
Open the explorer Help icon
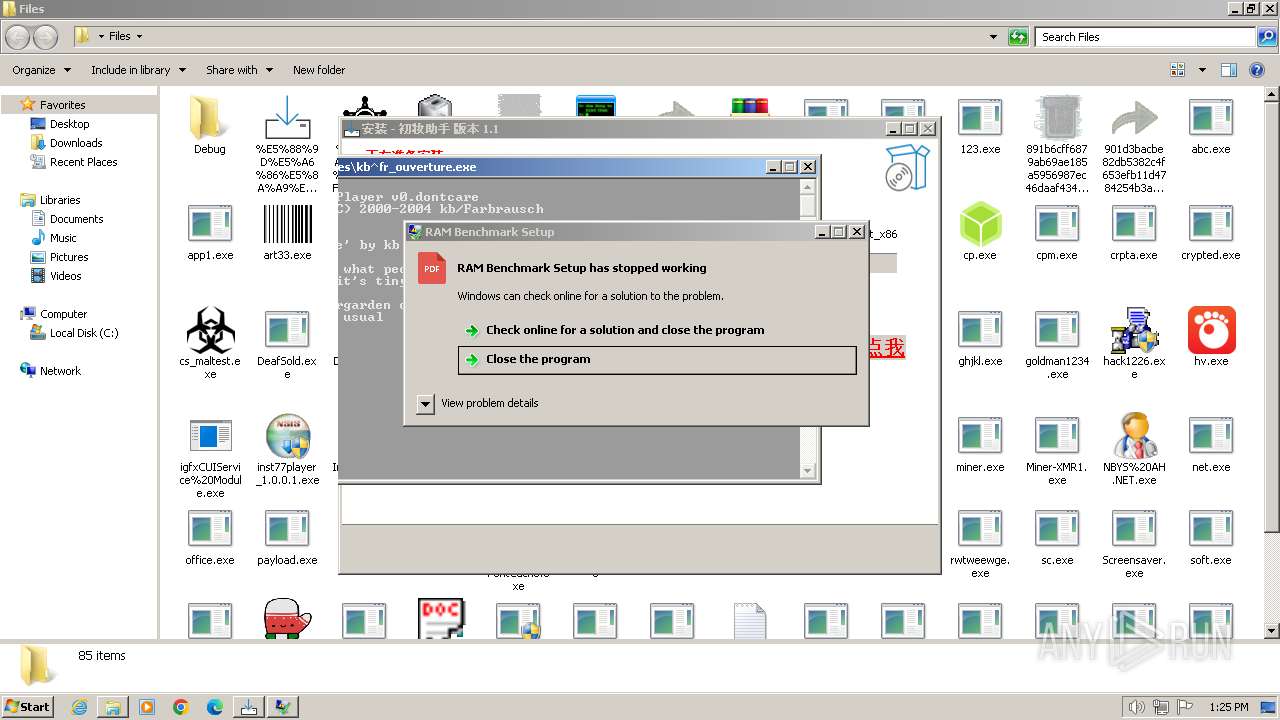pos(1257,70)
